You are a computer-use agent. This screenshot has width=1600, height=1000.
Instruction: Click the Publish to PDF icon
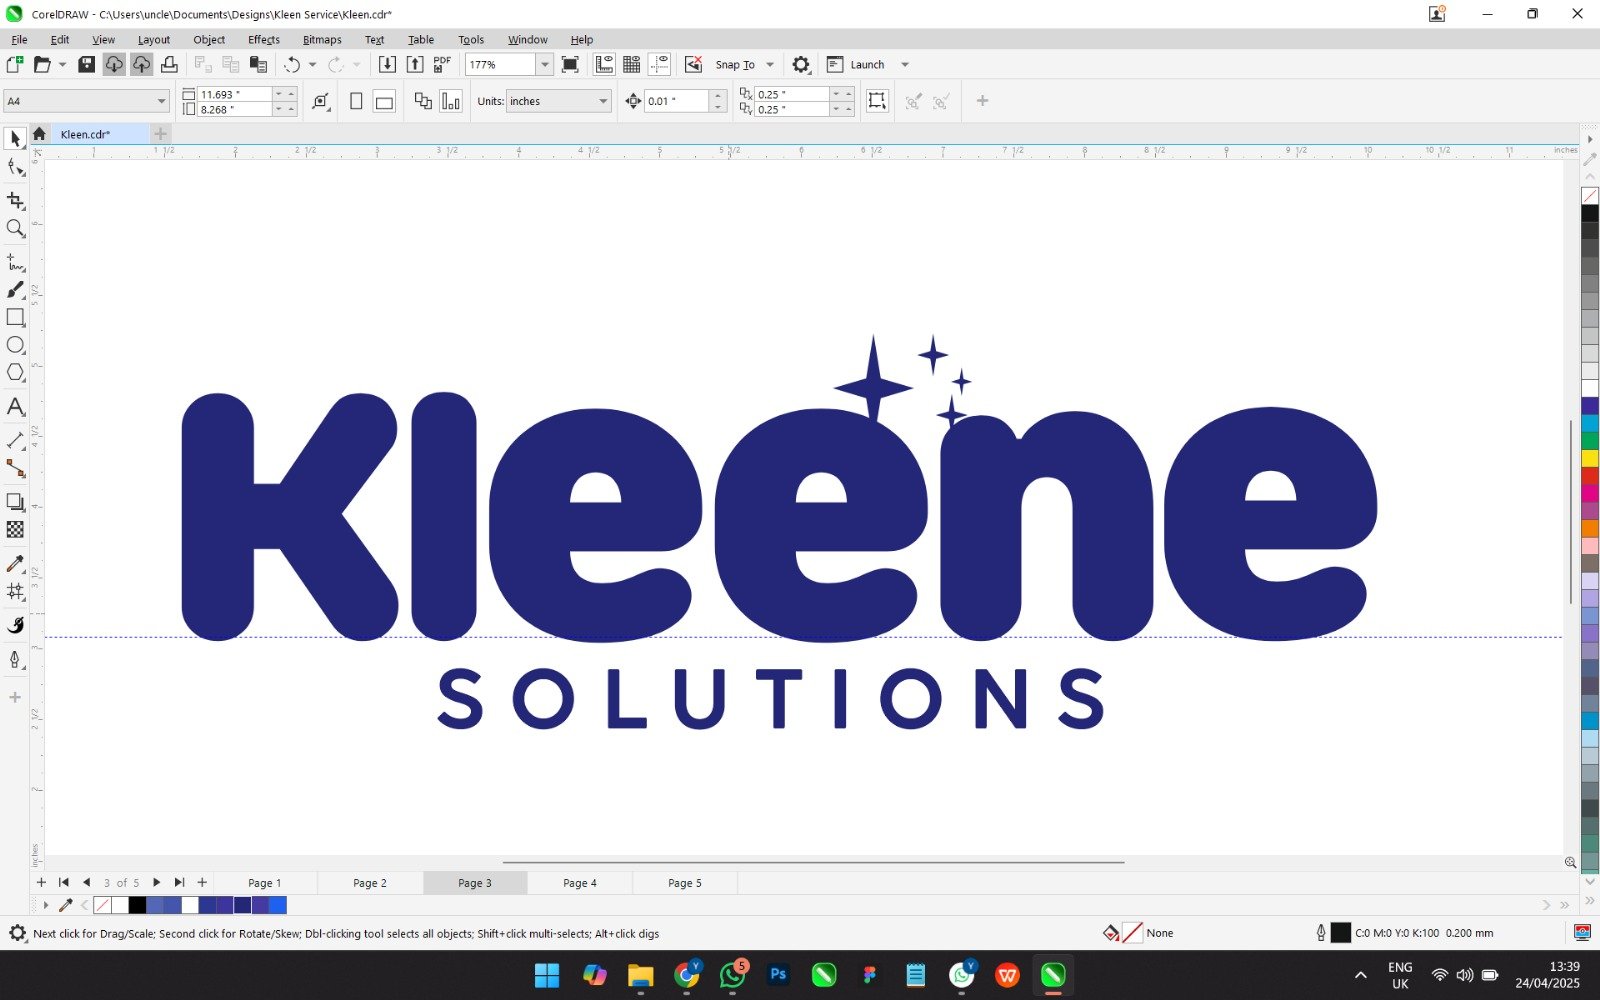pos(442,64)
